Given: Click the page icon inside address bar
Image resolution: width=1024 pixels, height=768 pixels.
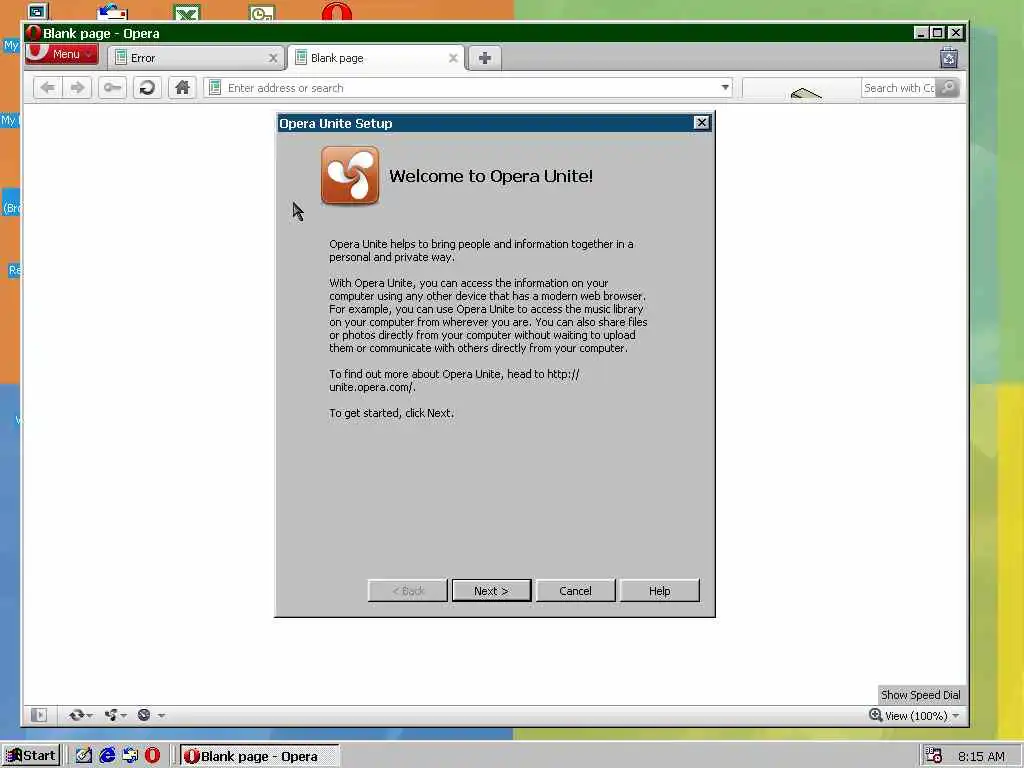Looking at the screenshot, I should click(216, 88).
